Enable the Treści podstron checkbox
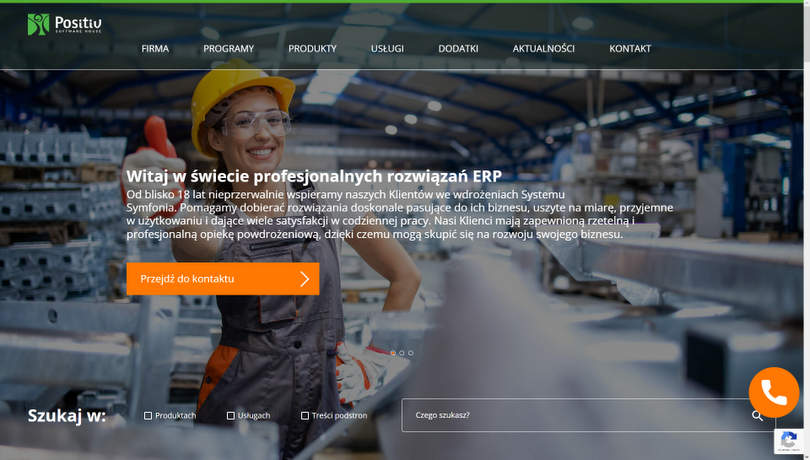This screenshot has height=460, width=810. pos(305,416)
